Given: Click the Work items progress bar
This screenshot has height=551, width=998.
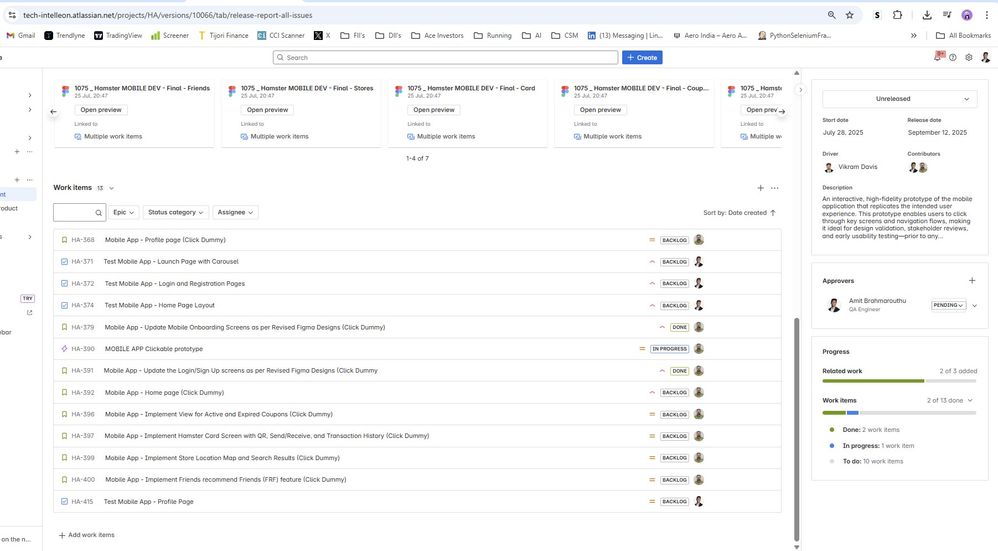Looking at the screenshot, I should (899, 413).
